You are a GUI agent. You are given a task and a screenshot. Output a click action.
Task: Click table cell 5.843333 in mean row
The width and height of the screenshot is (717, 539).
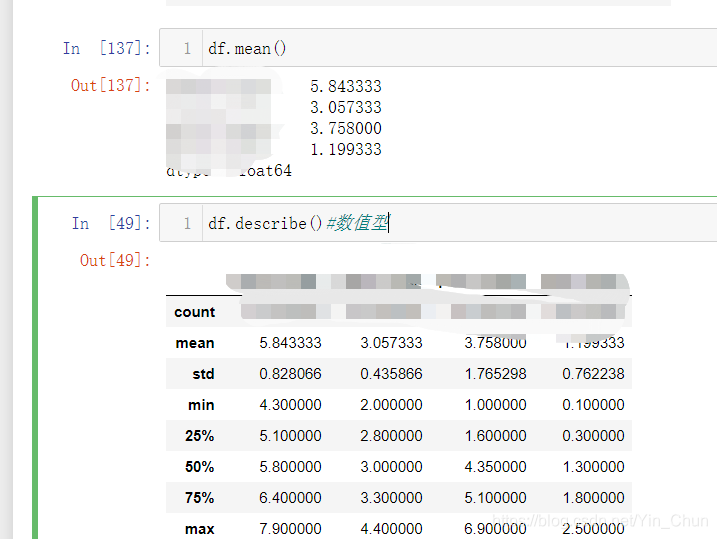[290, 343]
